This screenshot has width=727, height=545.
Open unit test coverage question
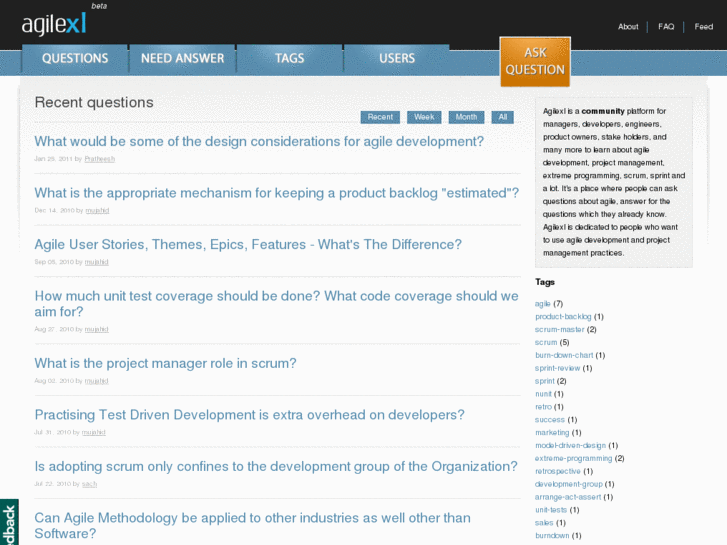click(x=276, y=304)
